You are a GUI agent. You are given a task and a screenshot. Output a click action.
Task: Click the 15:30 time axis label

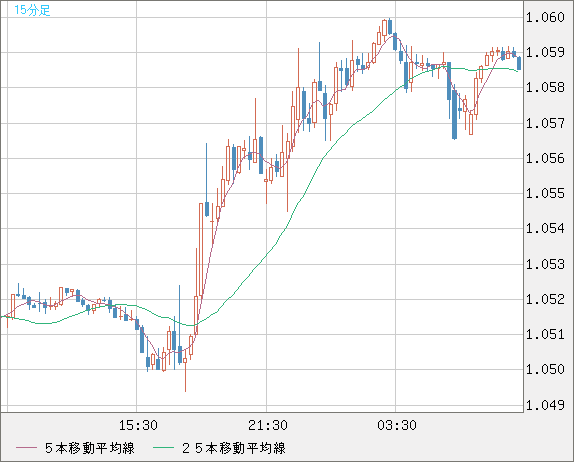pos(138,425)
